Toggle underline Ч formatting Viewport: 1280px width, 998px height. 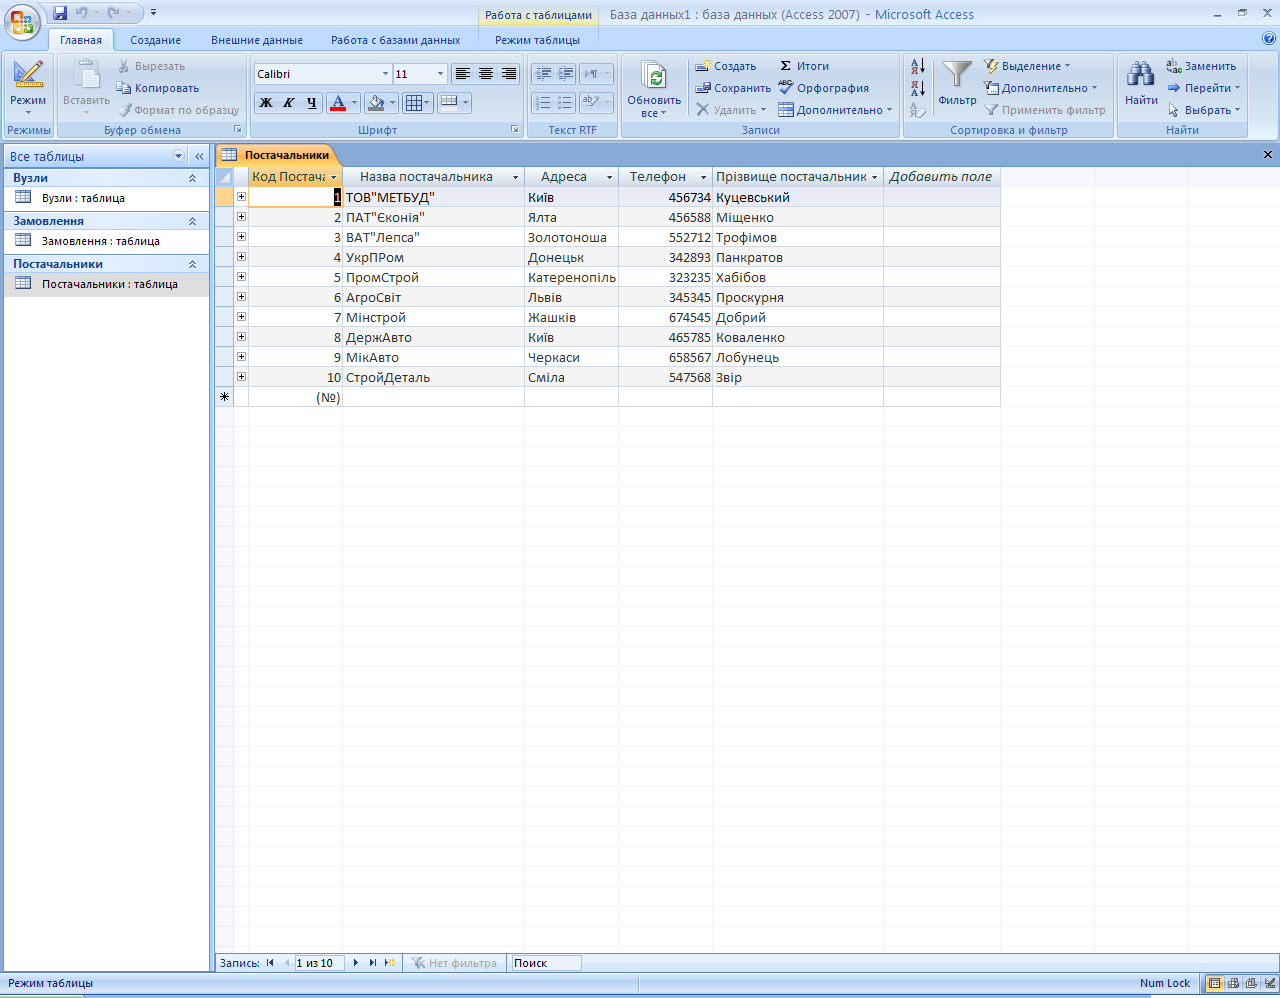click(x=311, y=102)
